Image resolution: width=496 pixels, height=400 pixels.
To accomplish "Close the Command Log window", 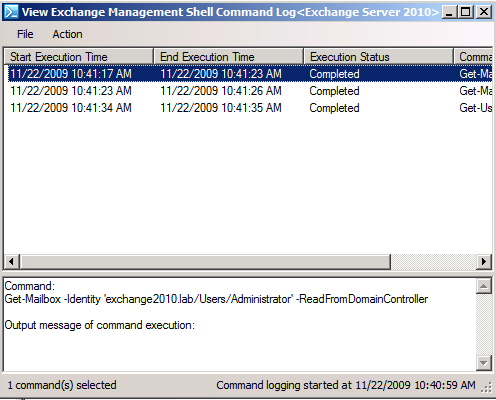I will pos(484,12).
